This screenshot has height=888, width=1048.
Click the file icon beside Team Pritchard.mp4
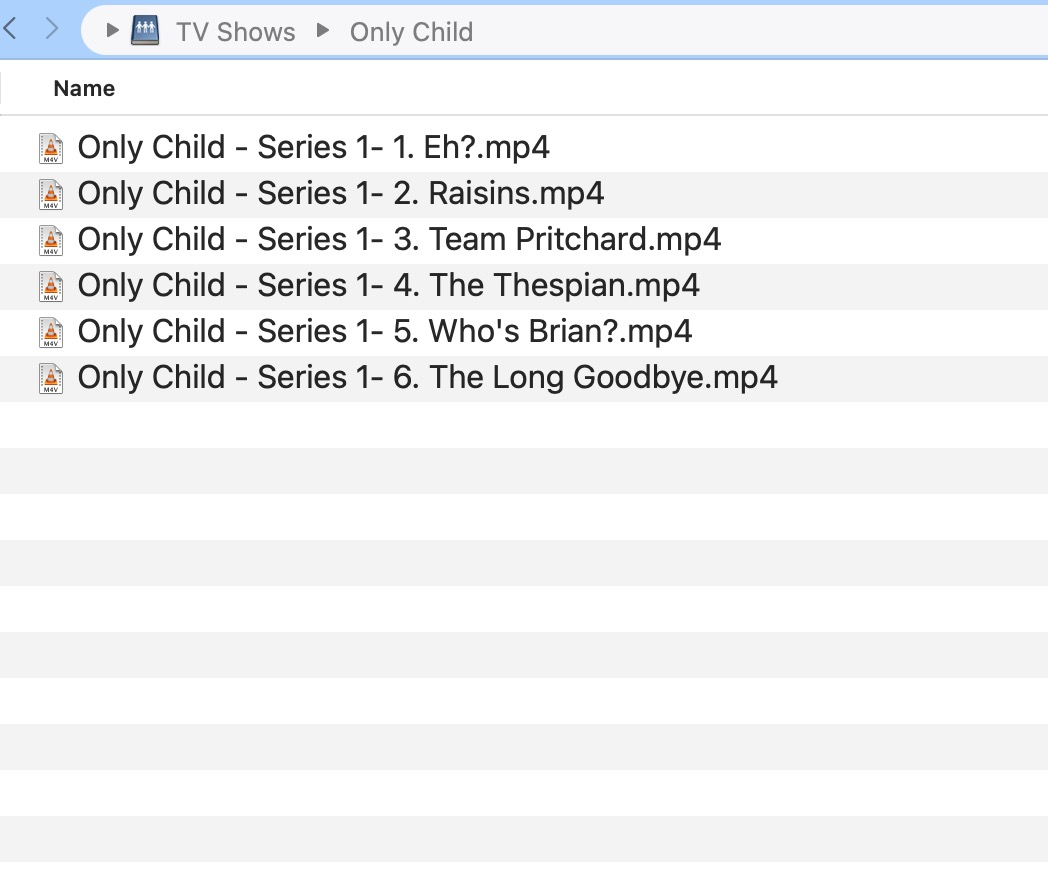[51, 240]
